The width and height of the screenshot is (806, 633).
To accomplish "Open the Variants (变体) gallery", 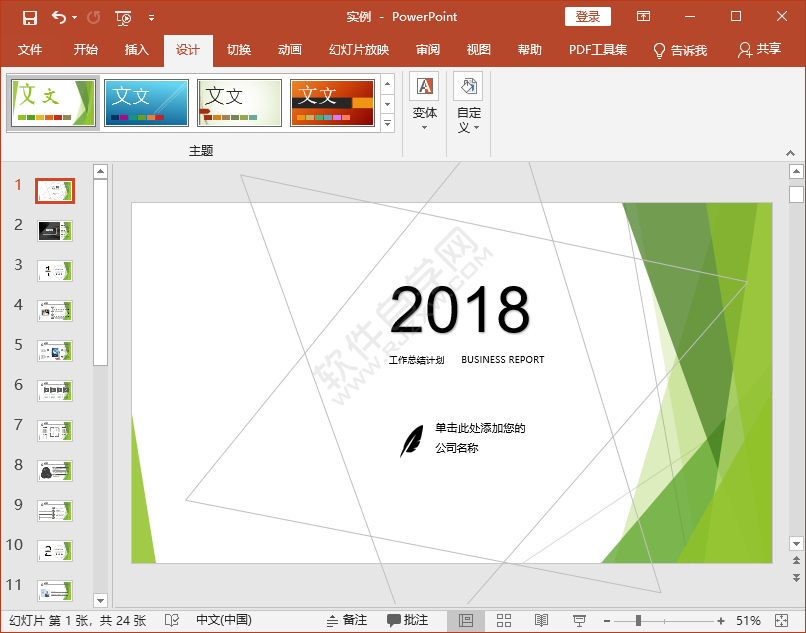I will (x=425, y=102).
